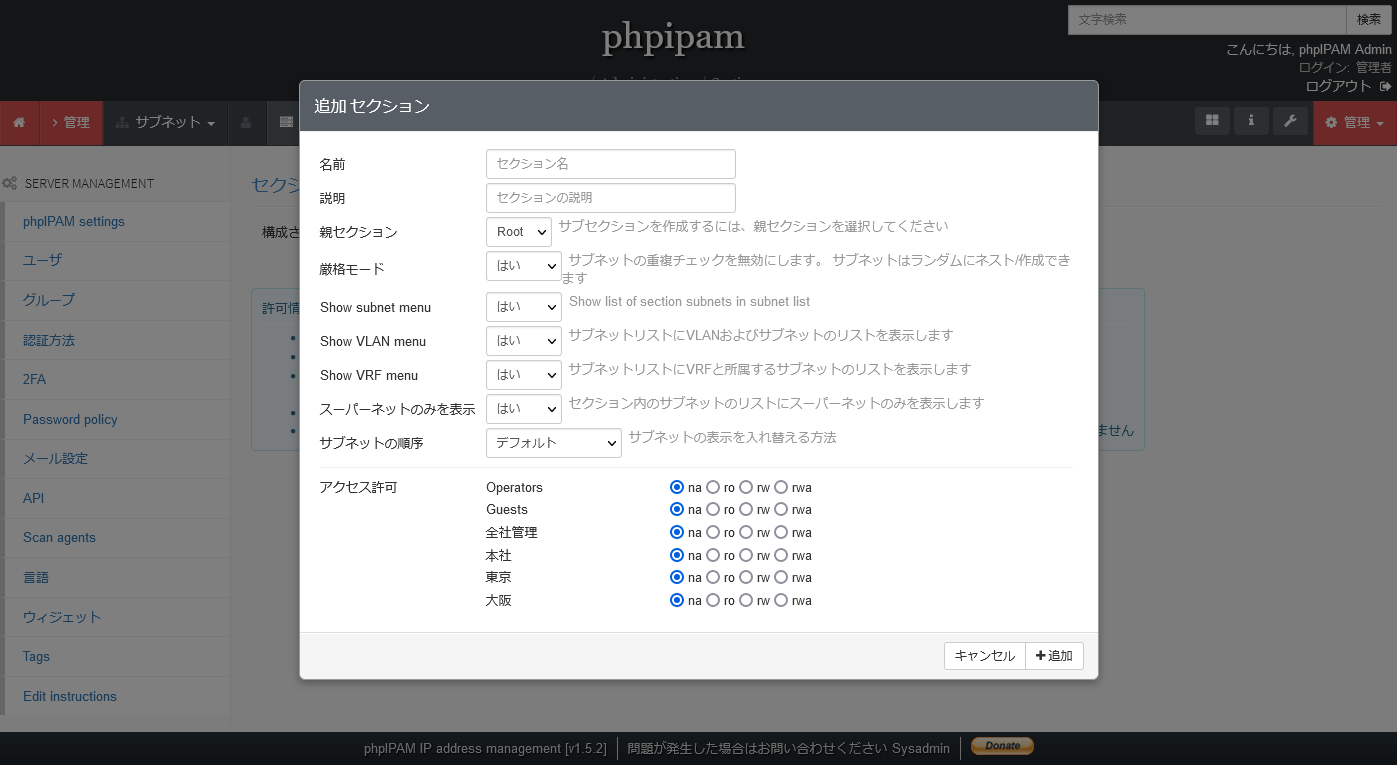The image size is (1397, 765).
Task: Set Operators access to na
Action: click(677, 487)
